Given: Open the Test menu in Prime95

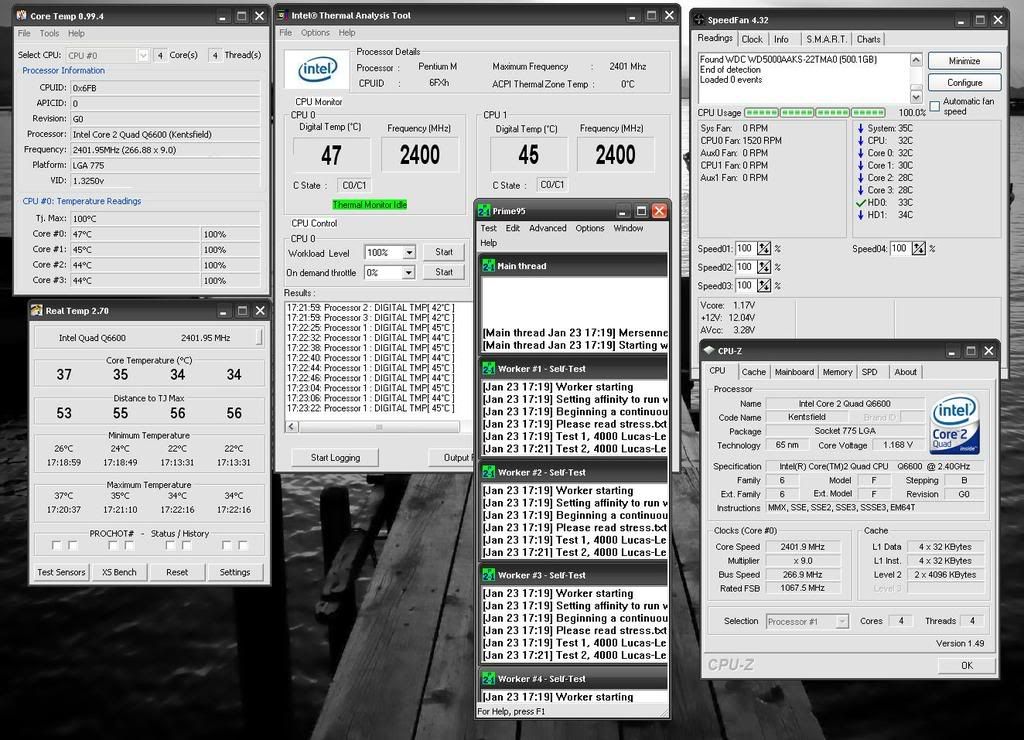Looking at the screenshot, I should point(488,228).
